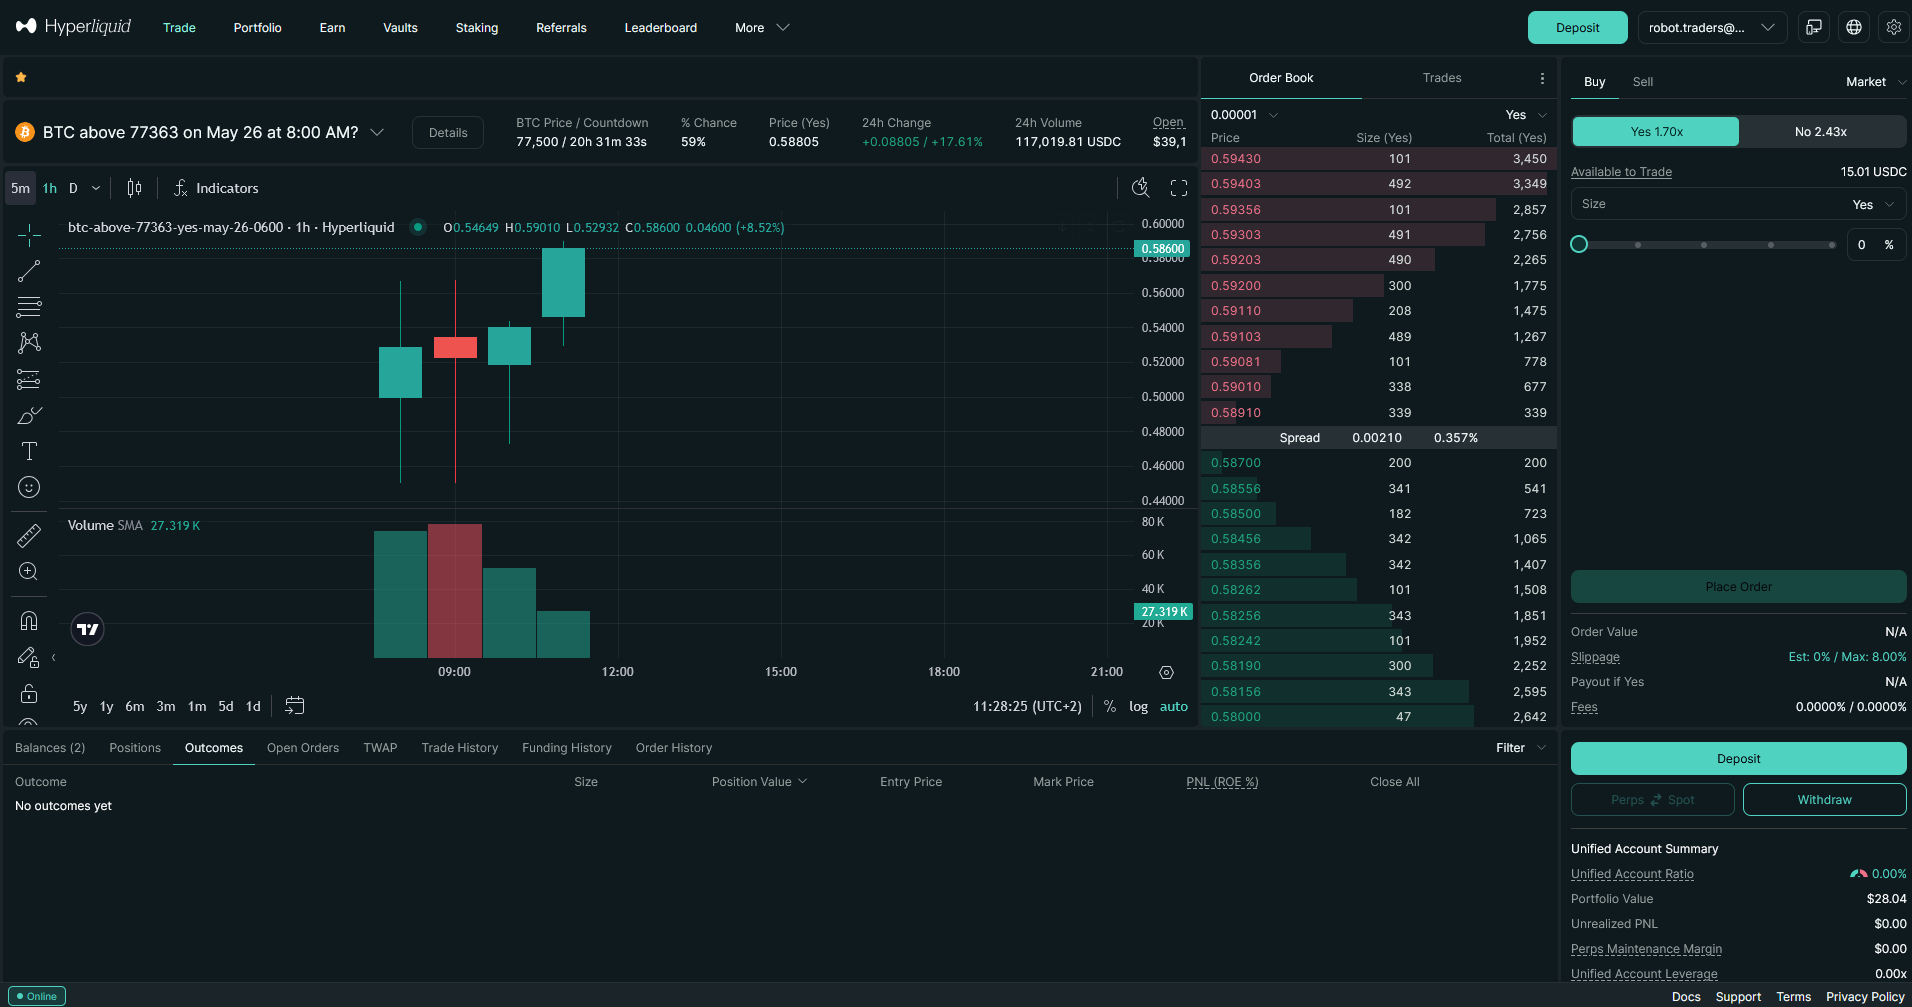Change order book 0.00001 price grouping
This screenshot has width=1912, height=1007.
pos(1244,115)
